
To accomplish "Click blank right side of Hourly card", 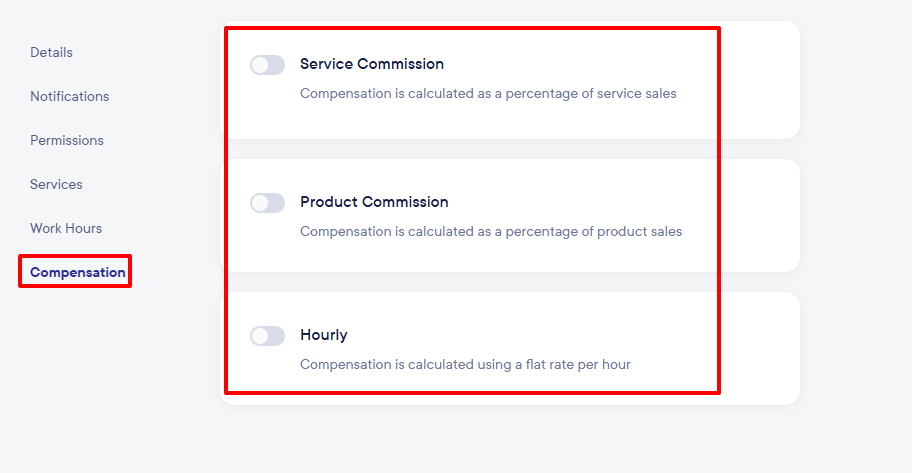I will [x=760, y=348].
